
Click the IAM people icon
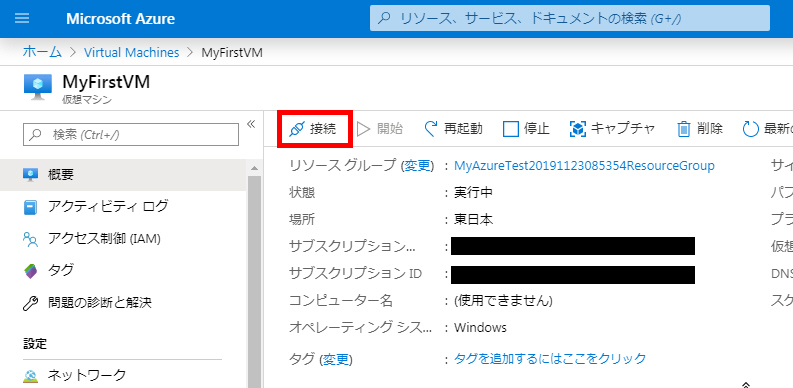(x=31, y=239)
